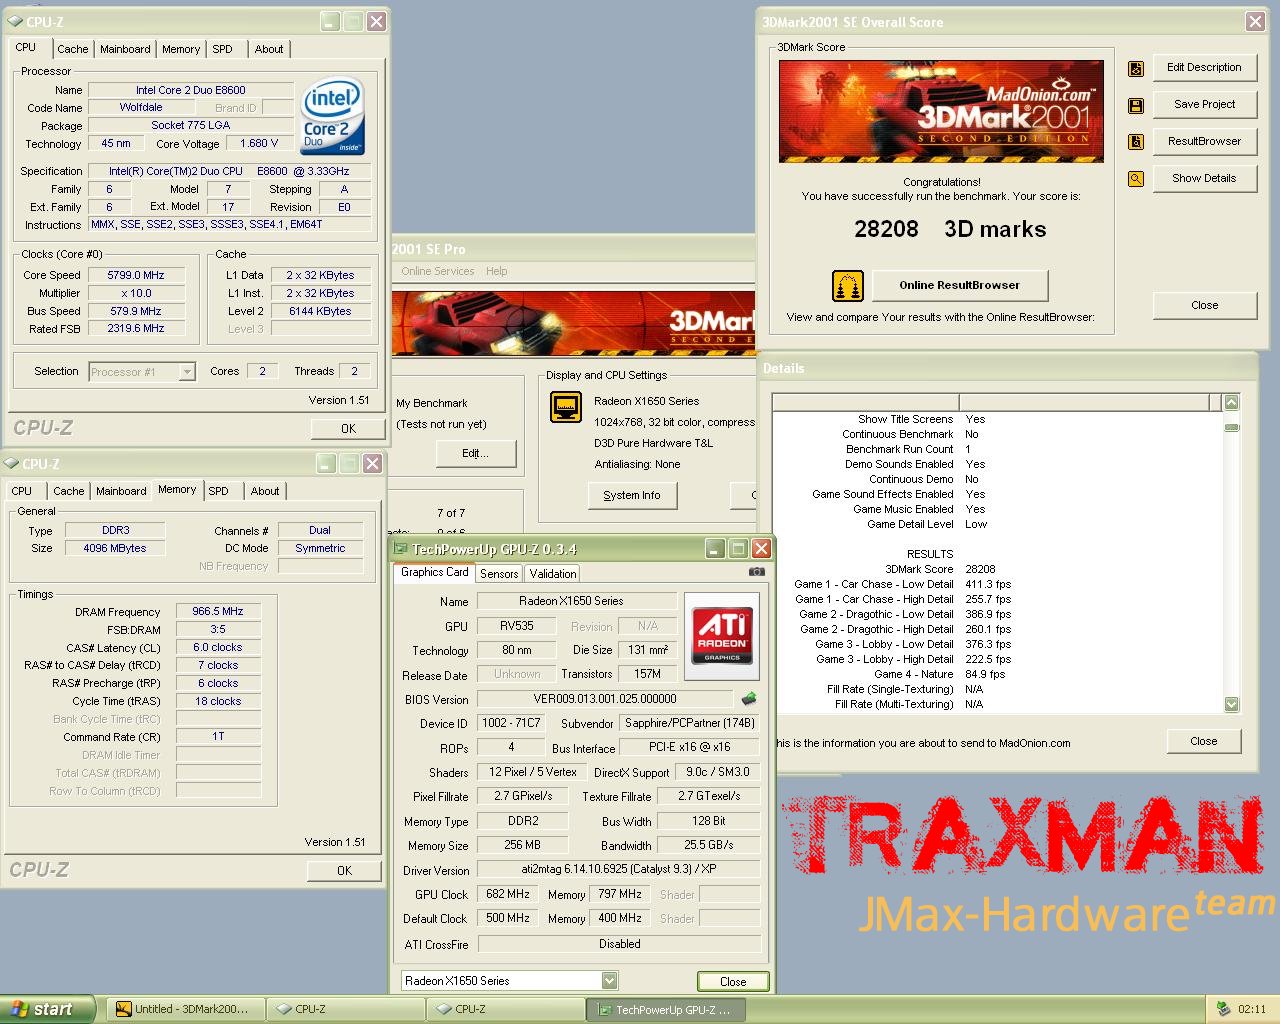The width and height of the screenshot is (1280, 1024).
Task: Click the BIOS Version field in GPU-Z
Action: click(606, 699)
